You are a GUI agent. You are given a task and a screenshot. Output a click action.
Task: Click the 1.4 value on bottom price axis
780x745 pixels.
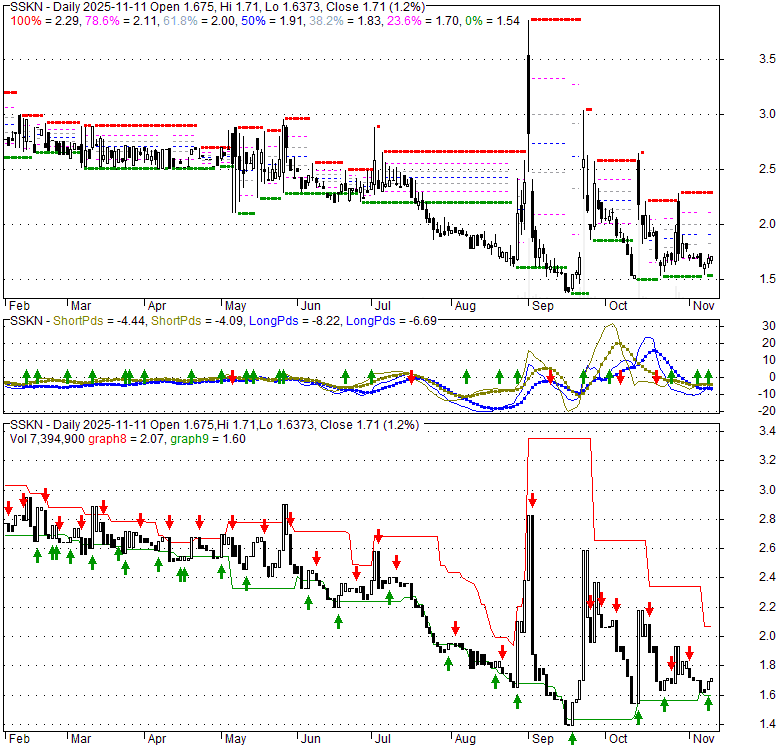point(767,724)
